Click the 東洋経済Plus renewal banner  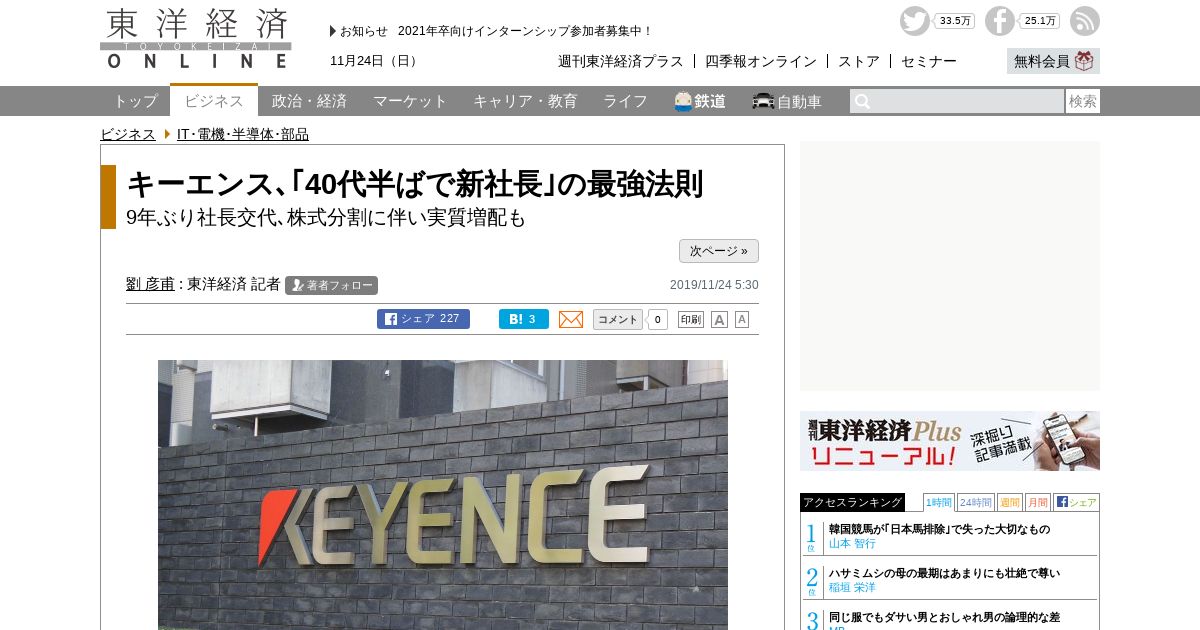[950, 441]
